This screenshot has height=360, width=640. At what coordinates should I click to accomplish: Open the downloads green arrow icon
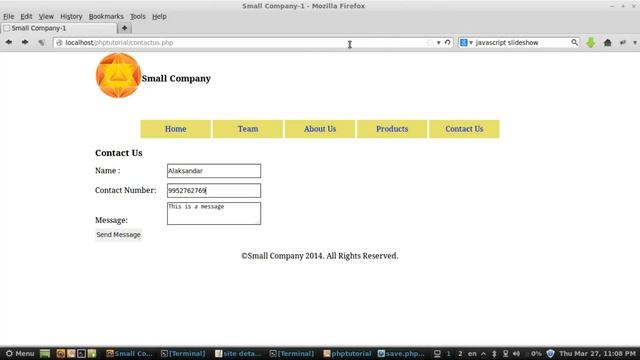[x=591, y=42]
